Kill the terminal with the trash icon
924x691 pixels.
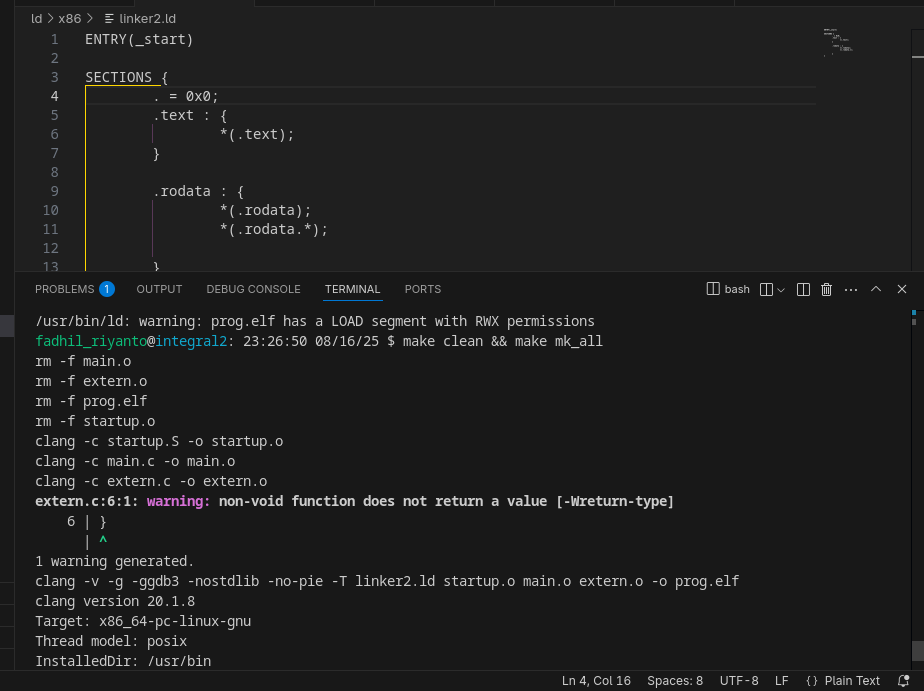pyautogui.click(x=826, y=289)
